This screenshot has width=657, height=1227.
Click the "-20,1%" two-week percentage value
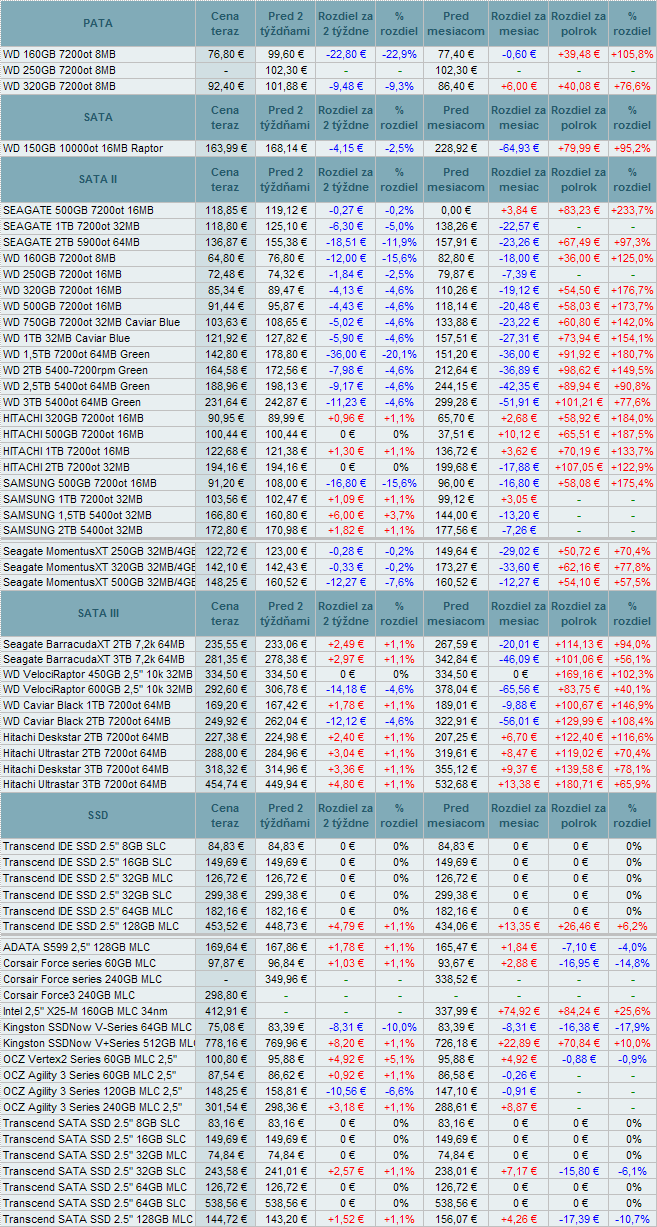400,354
